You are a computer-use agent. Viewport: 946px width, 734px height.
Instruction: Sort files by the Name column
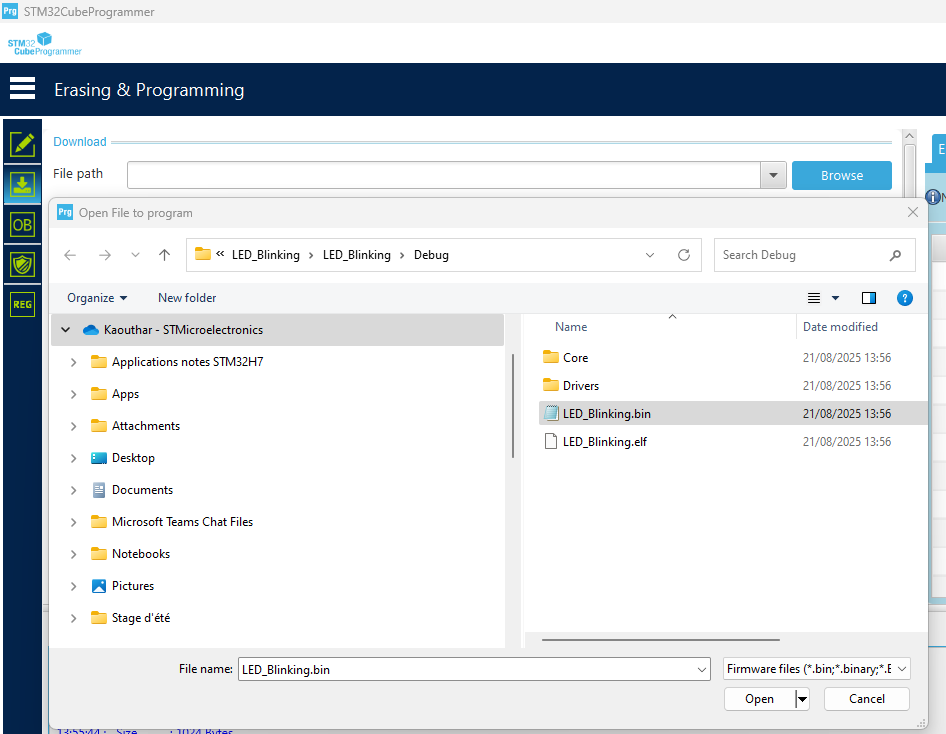pos(571,327)
